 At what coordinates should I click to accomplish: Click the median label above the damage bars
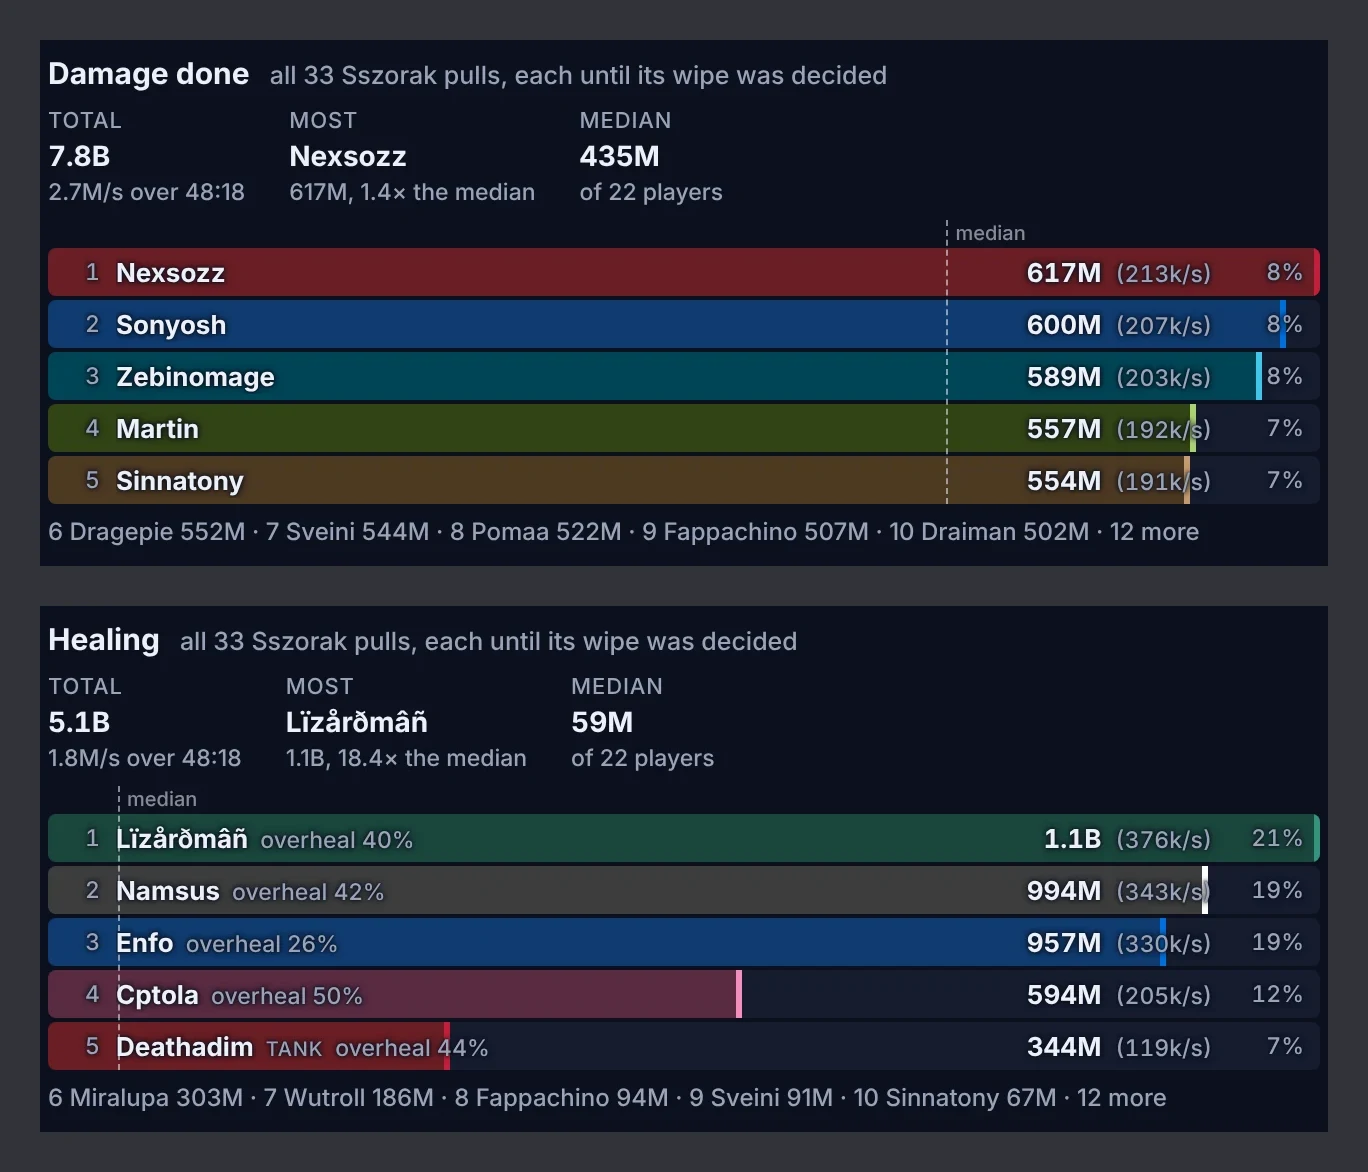point(990,233)
